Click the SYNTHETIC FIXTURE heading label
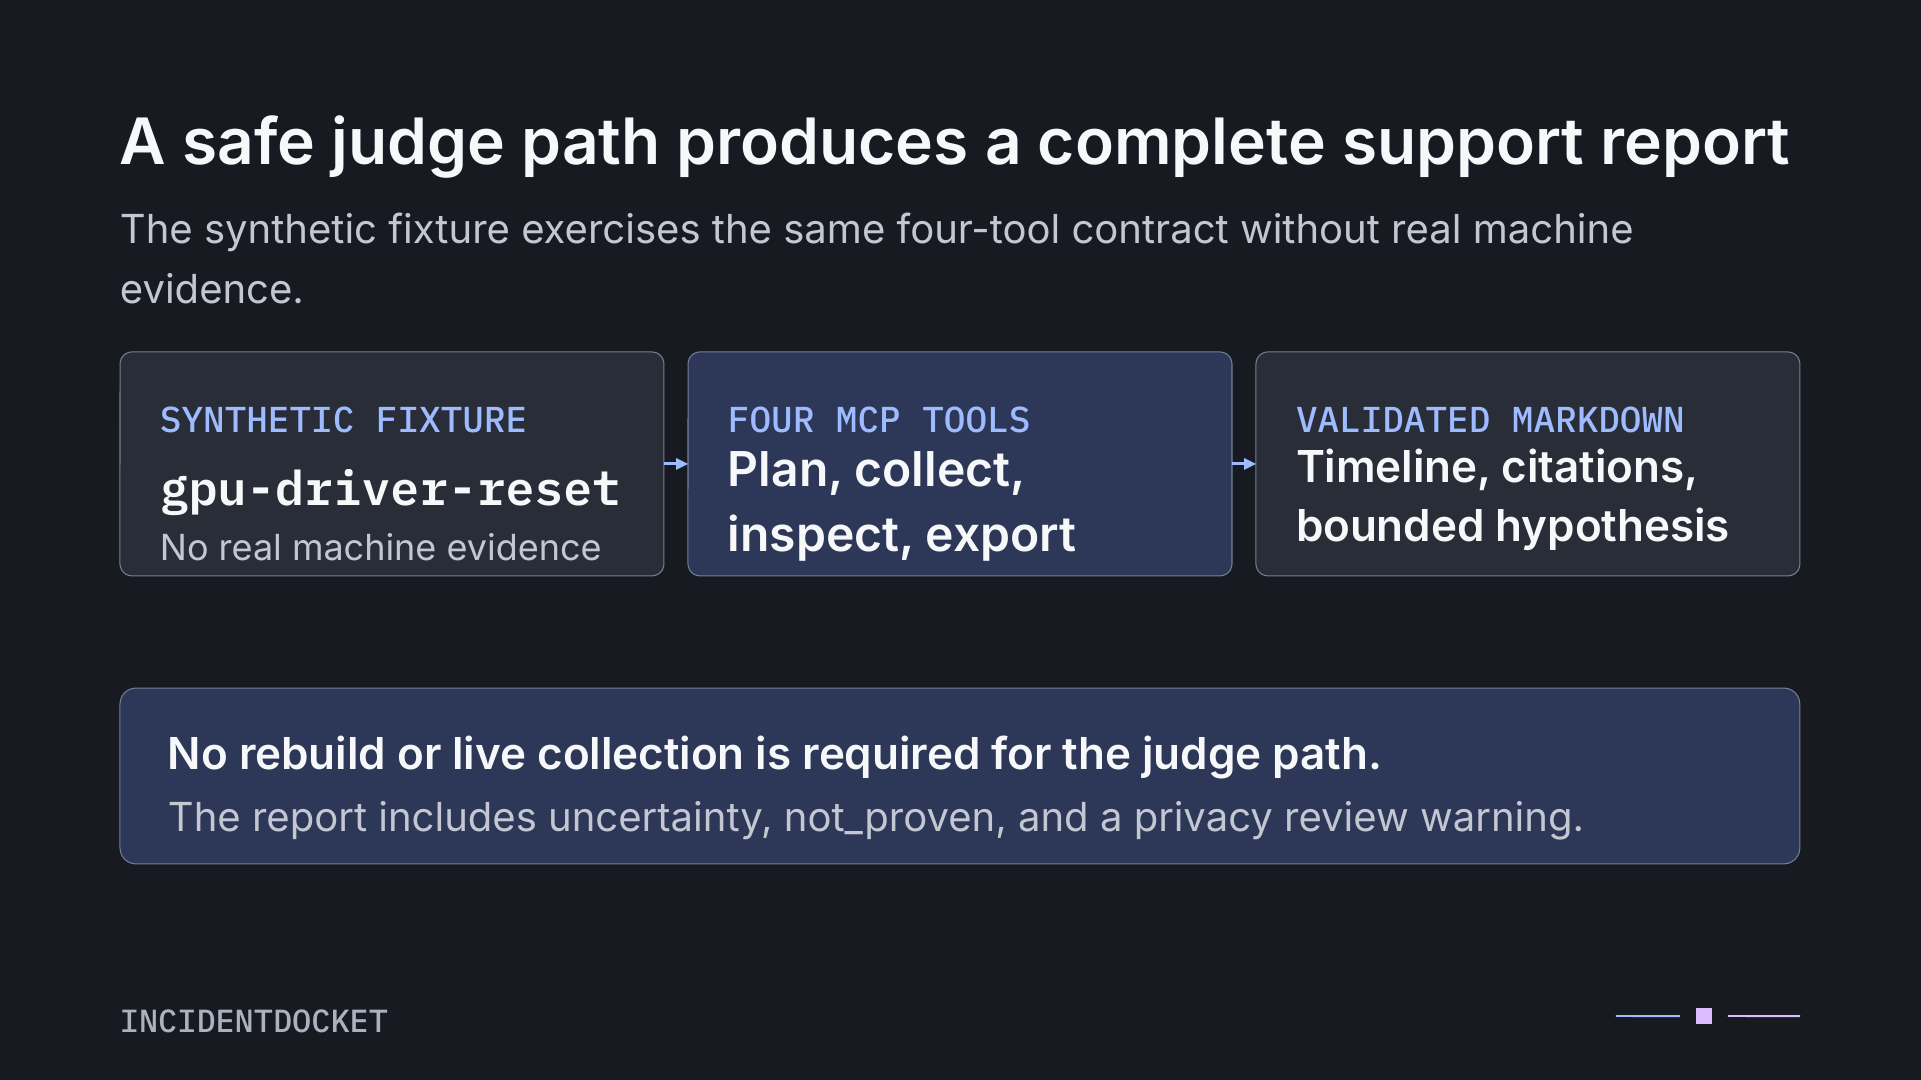Image resolution: width=1921 pixels, height=1080 pixels. pos(343,420)
